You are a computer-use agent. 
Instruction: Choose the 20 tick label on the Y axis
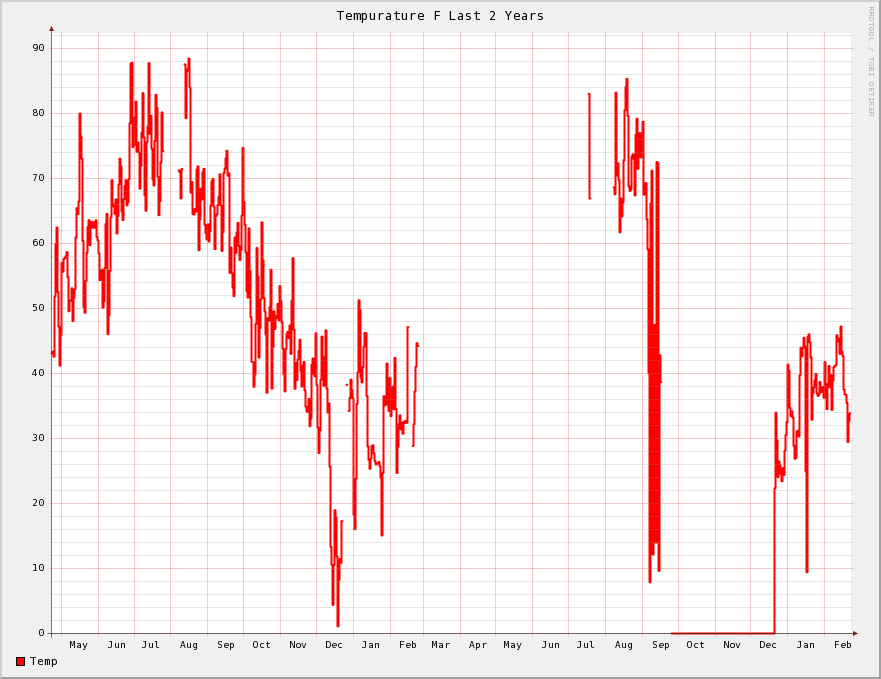tap(38, 503)
